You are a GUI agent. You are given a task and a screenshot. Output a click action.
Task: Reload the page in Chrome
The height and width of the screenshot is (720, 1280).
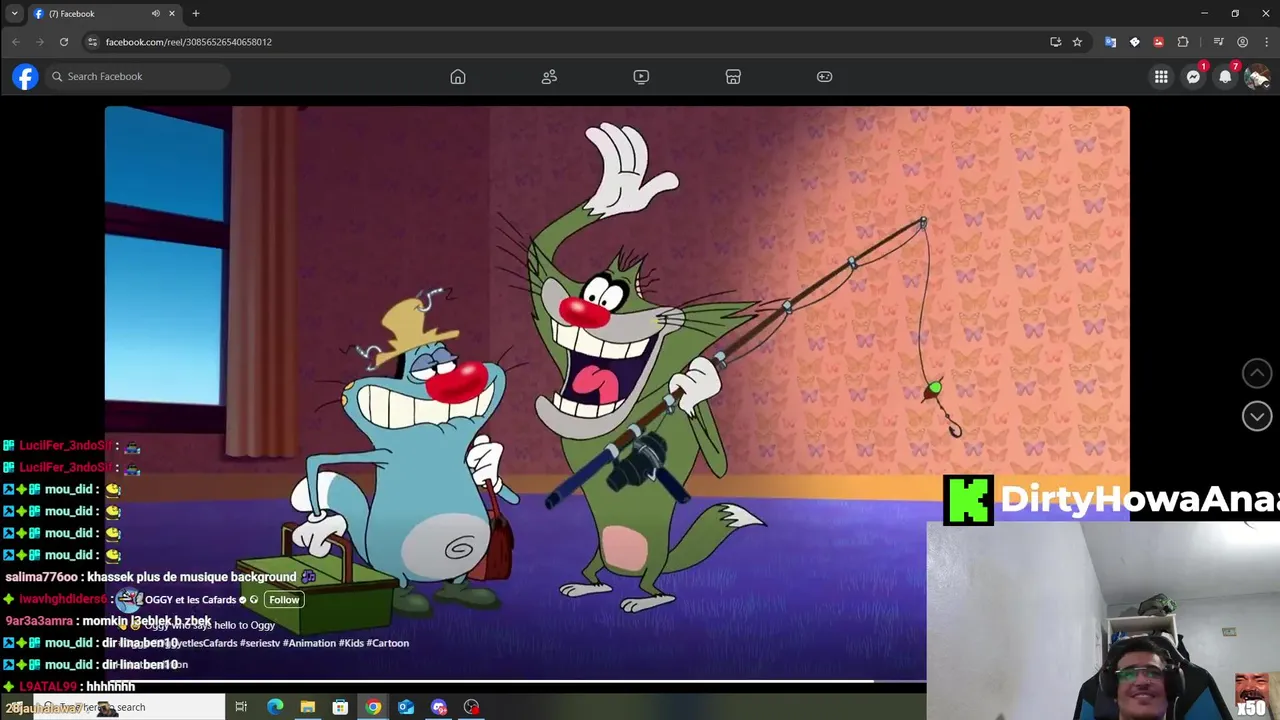[63, 42]
